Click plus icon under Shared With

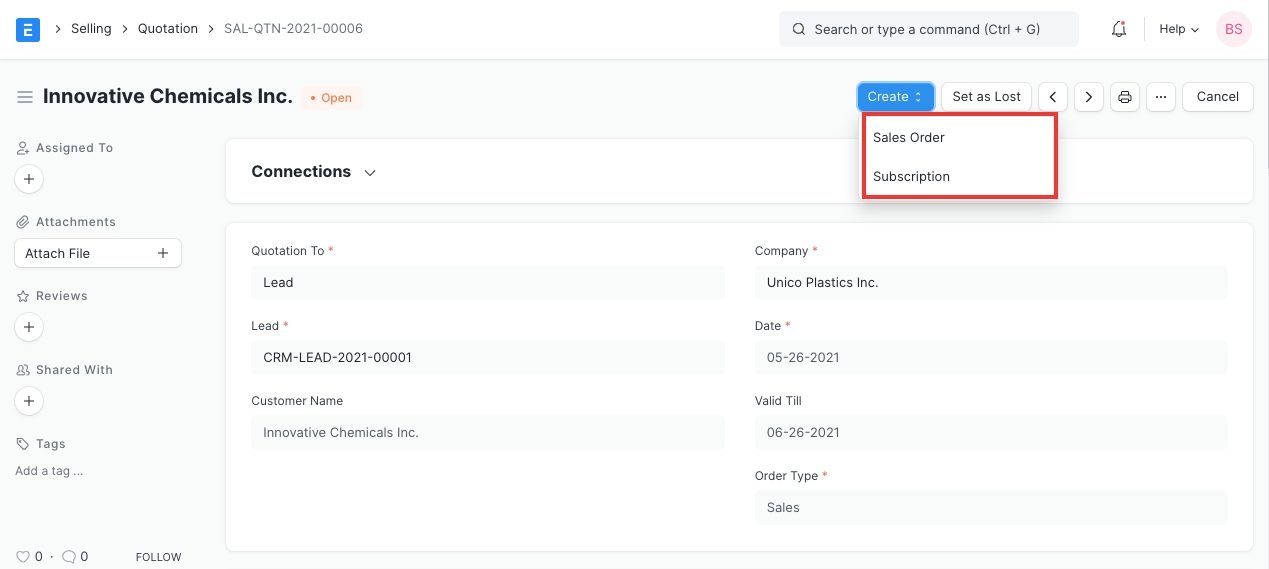(x=29, y=401)
